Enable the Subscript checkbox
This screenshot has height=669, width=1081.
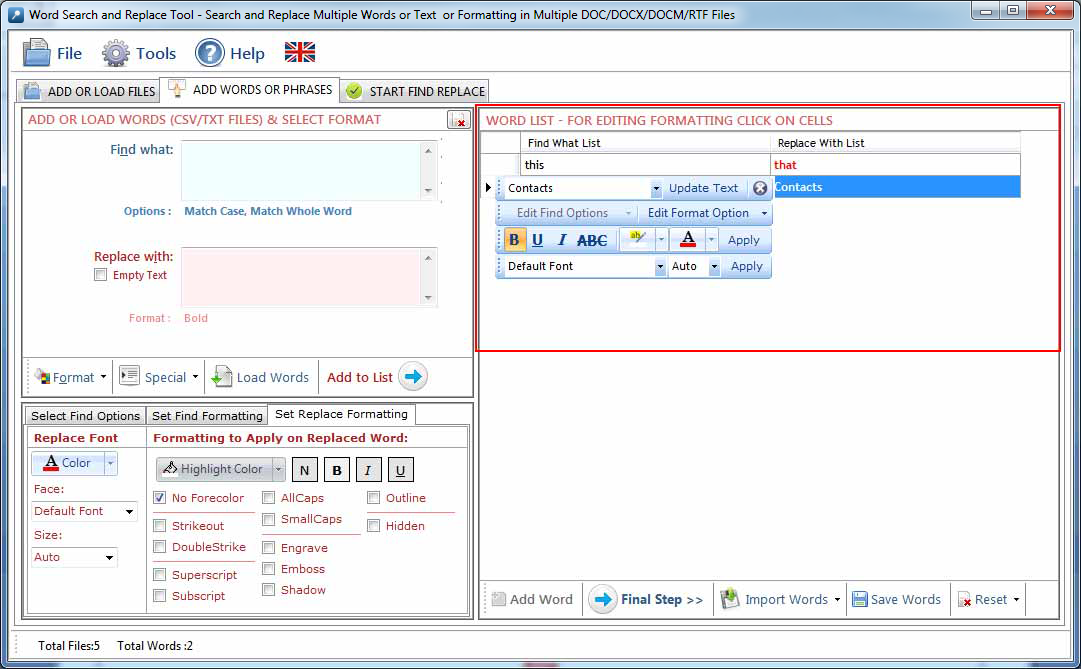(x=160, y=595)
